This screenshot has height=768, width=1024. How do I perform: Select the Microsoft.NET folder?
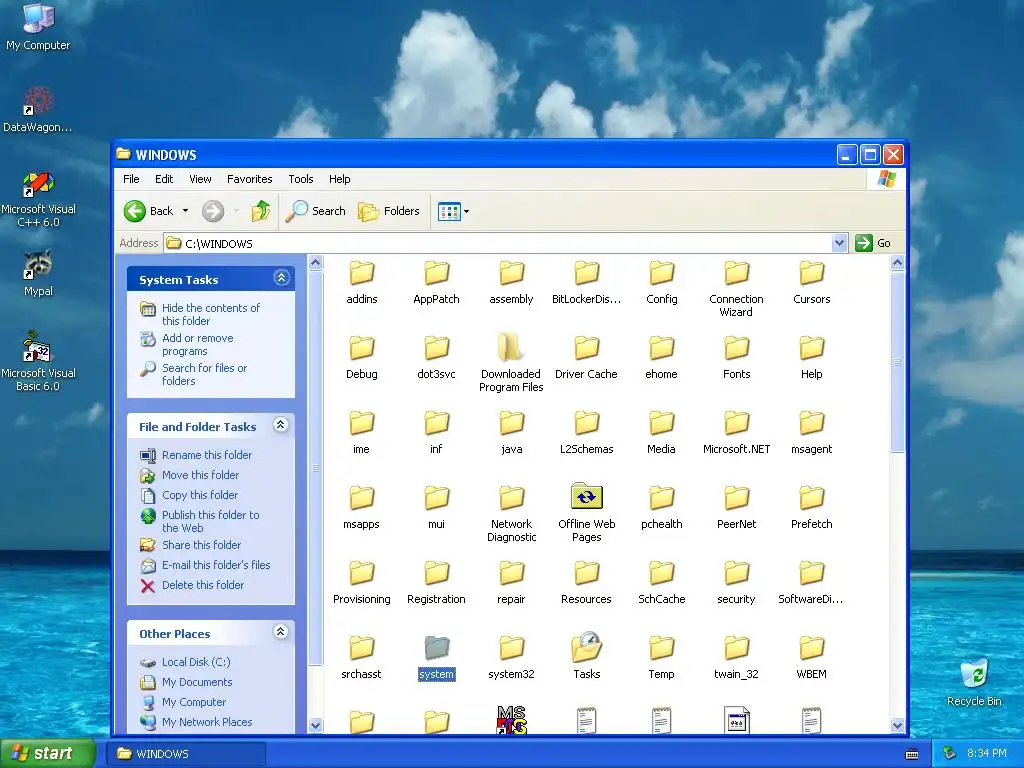click(737, 432)
